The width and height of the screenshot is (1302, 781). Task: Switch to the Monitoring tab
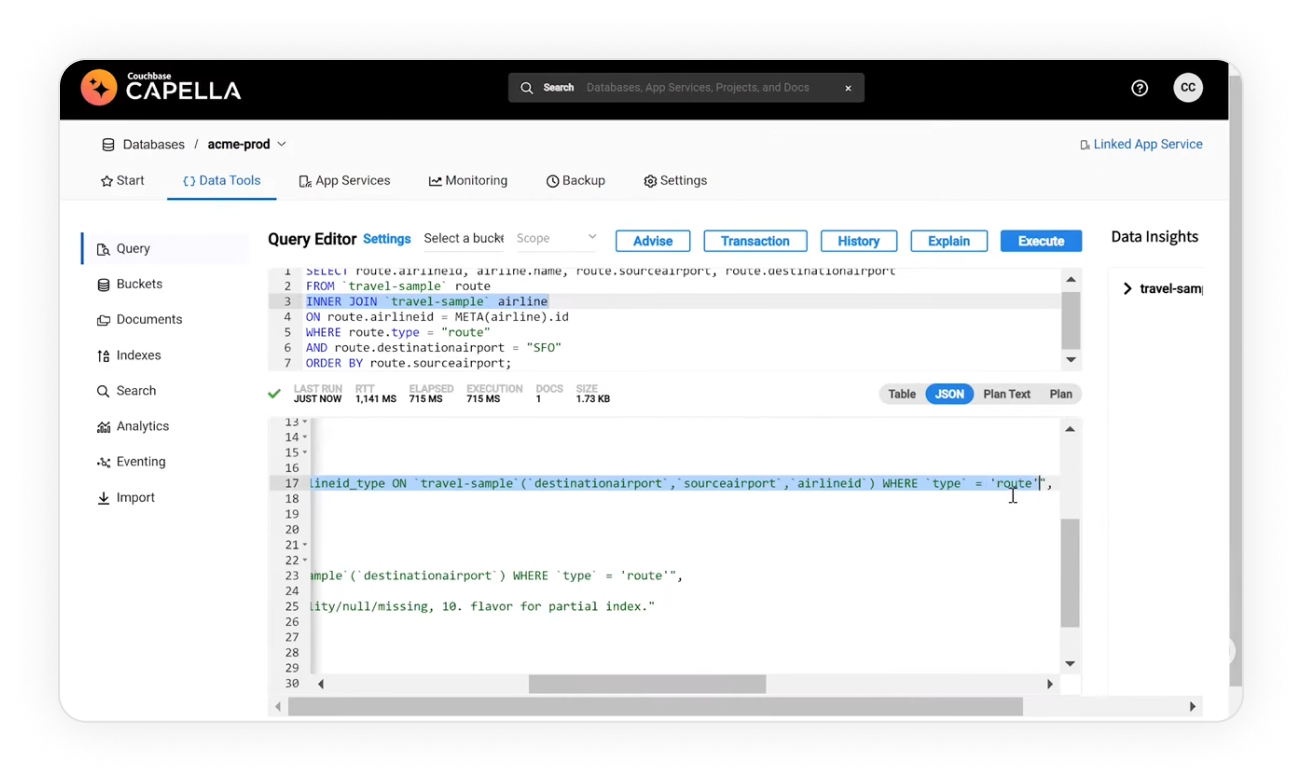tap(468, 181)
